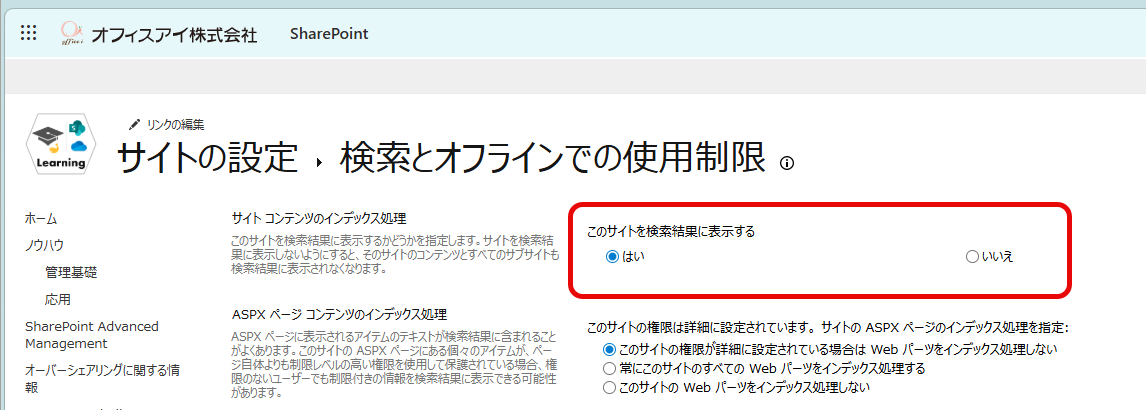Select 権限が詳細に設定されている場合はインデックス処理しない option

coord(610,350)
